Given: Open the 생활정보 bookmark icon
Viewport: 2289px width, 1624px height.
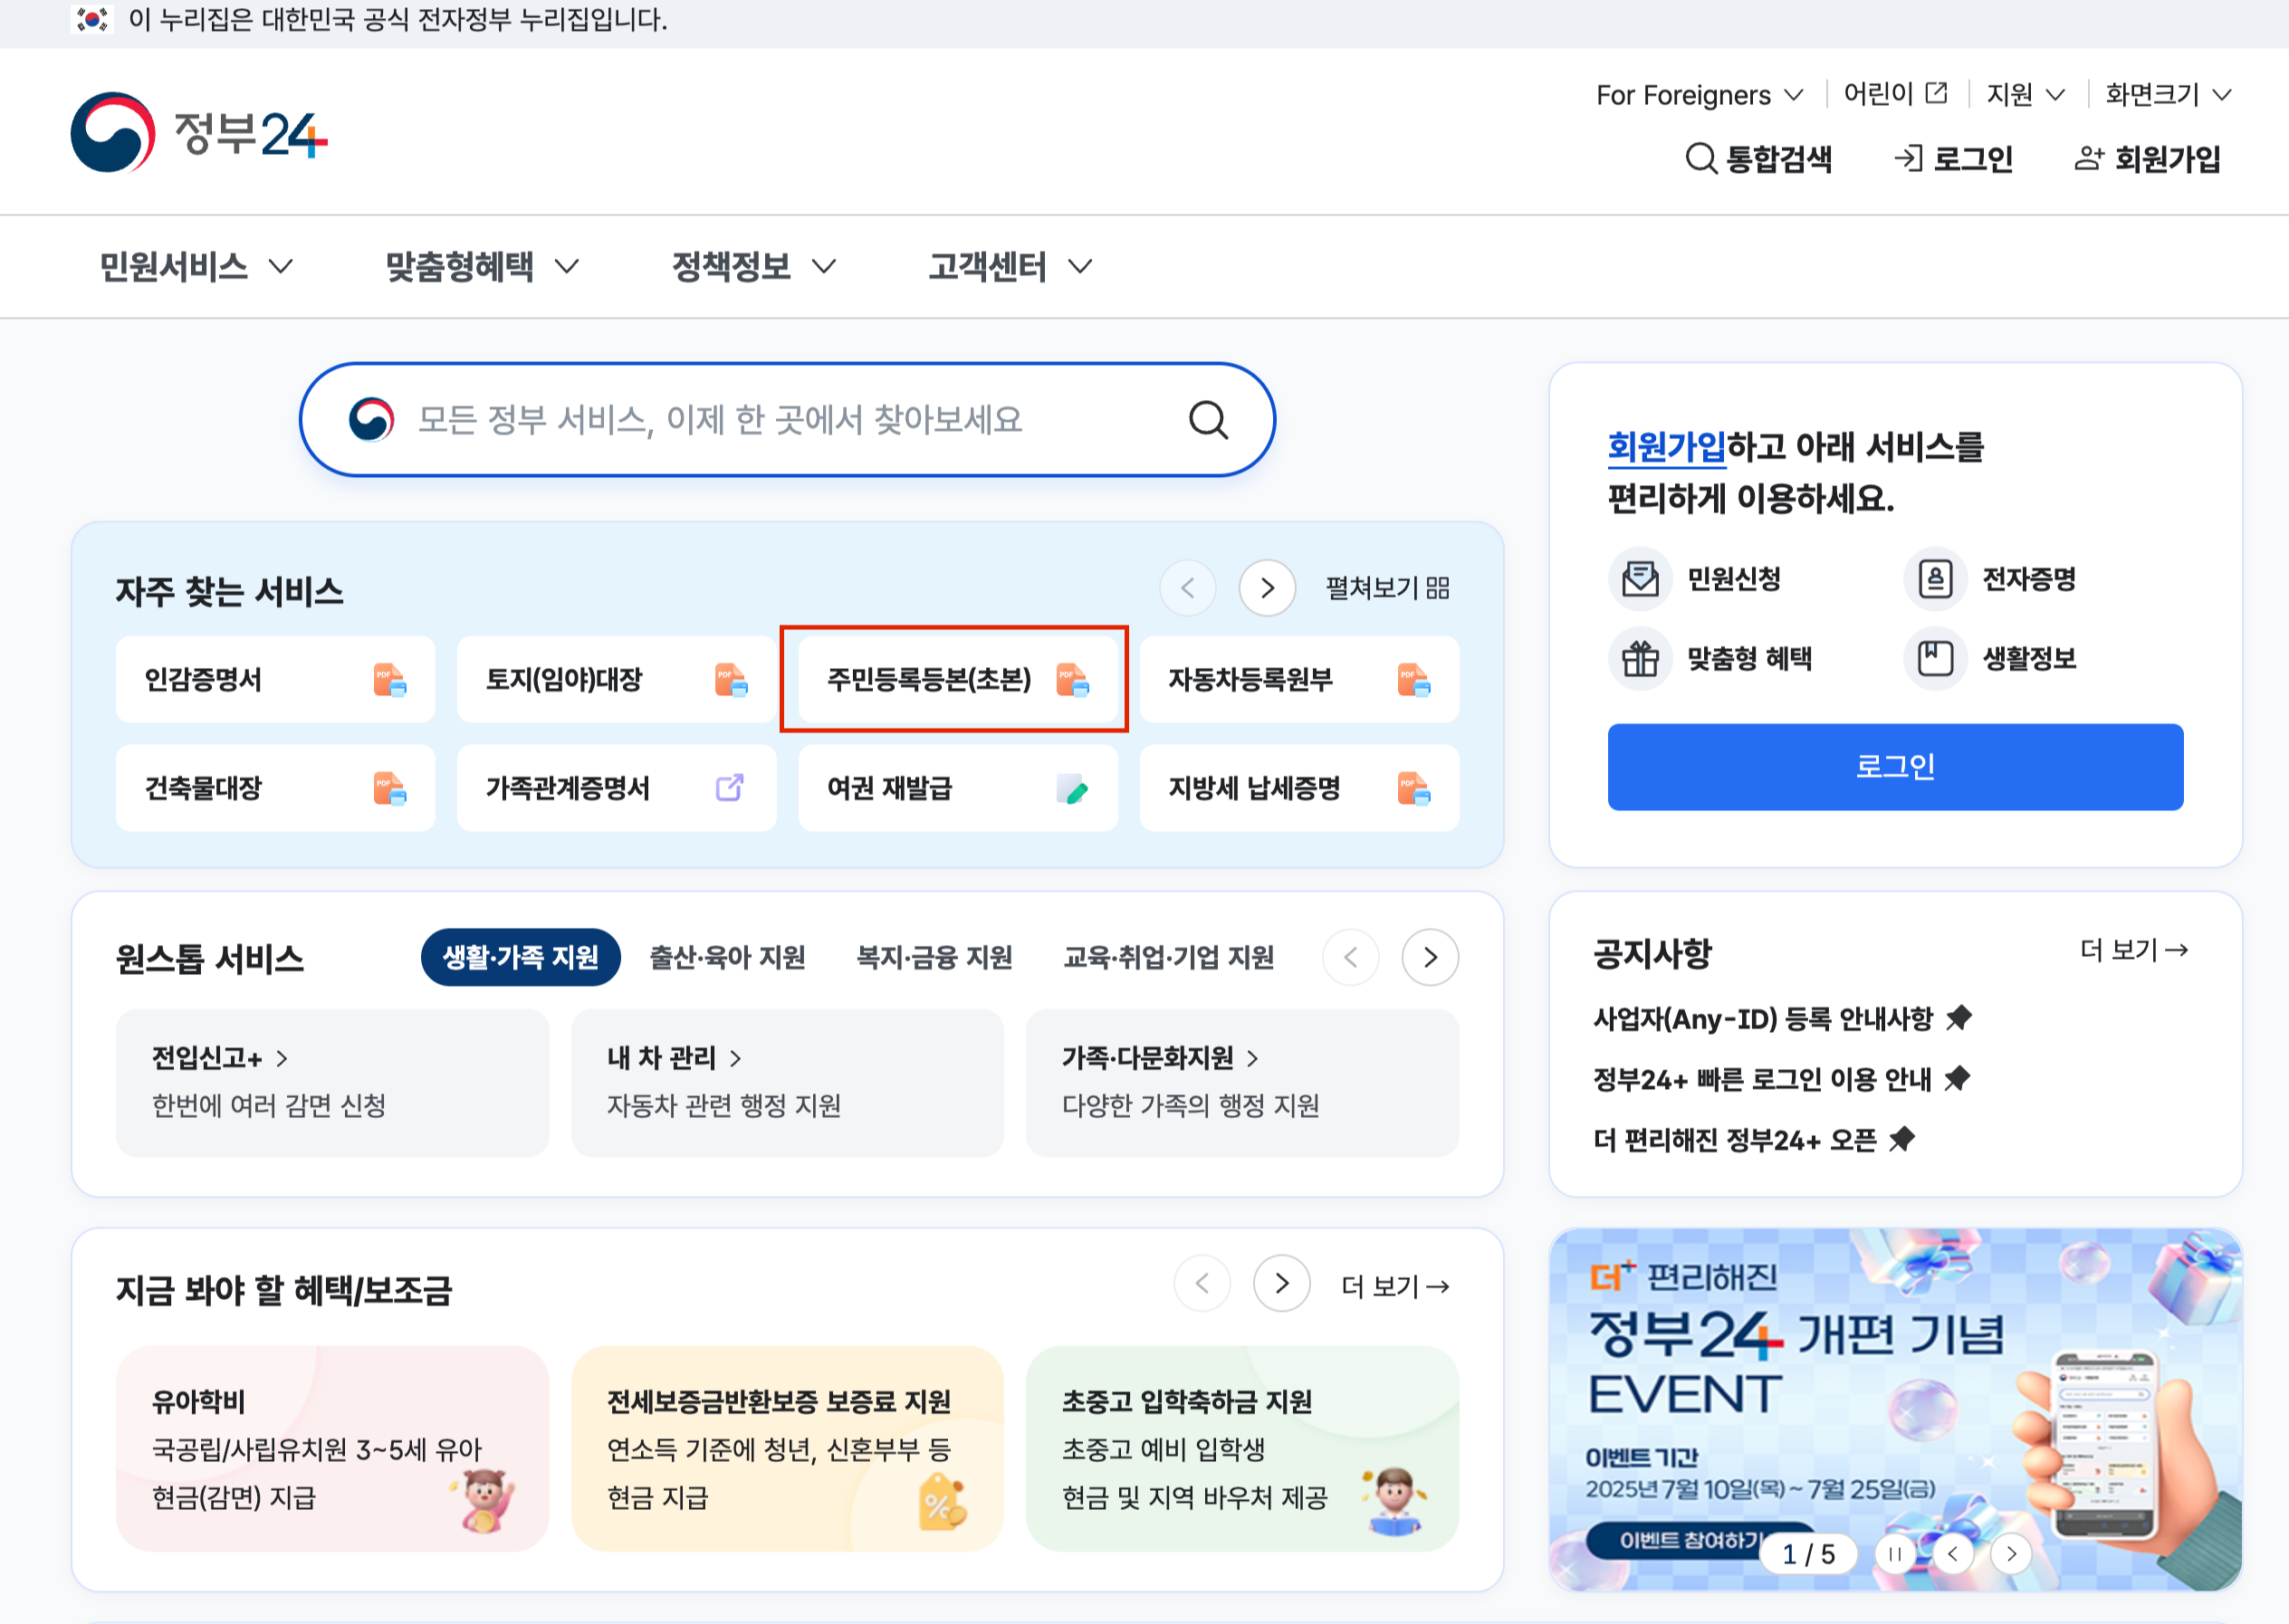Looking at the screenshot, I should click(1935, 658).
